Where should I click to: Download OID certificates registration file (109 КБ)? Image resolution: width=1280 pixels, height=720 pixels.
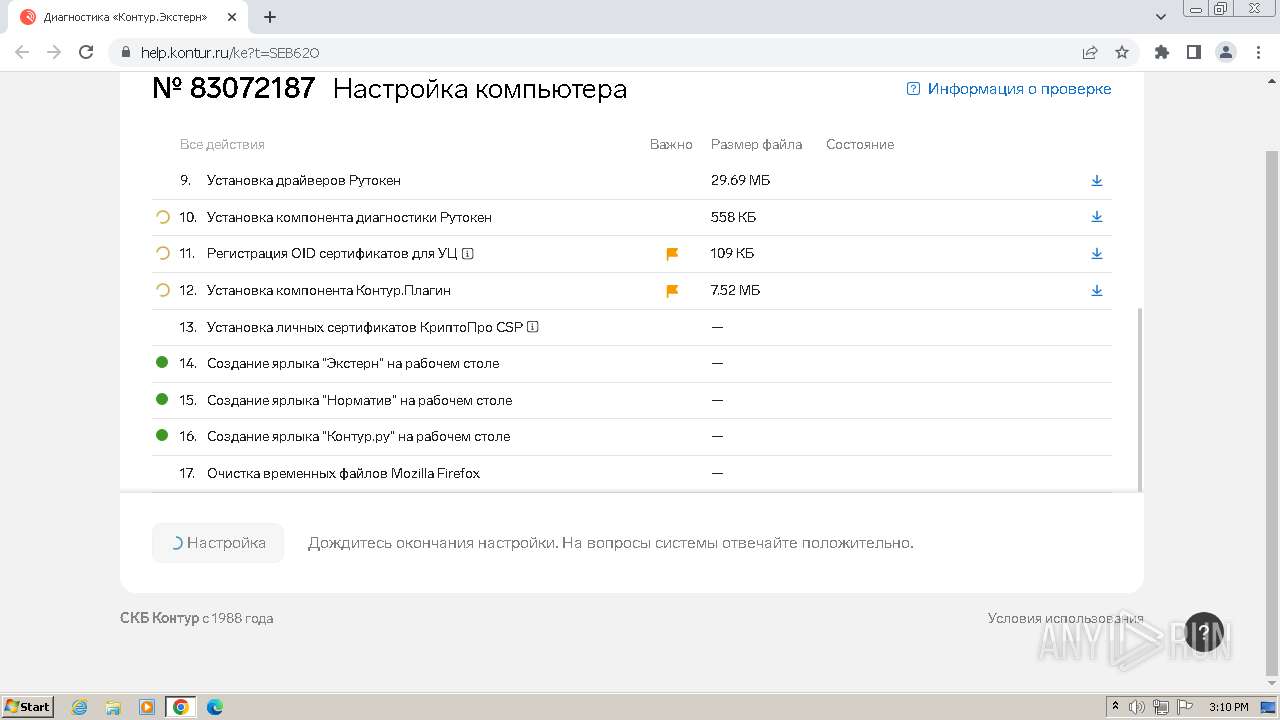(1096, 254)
